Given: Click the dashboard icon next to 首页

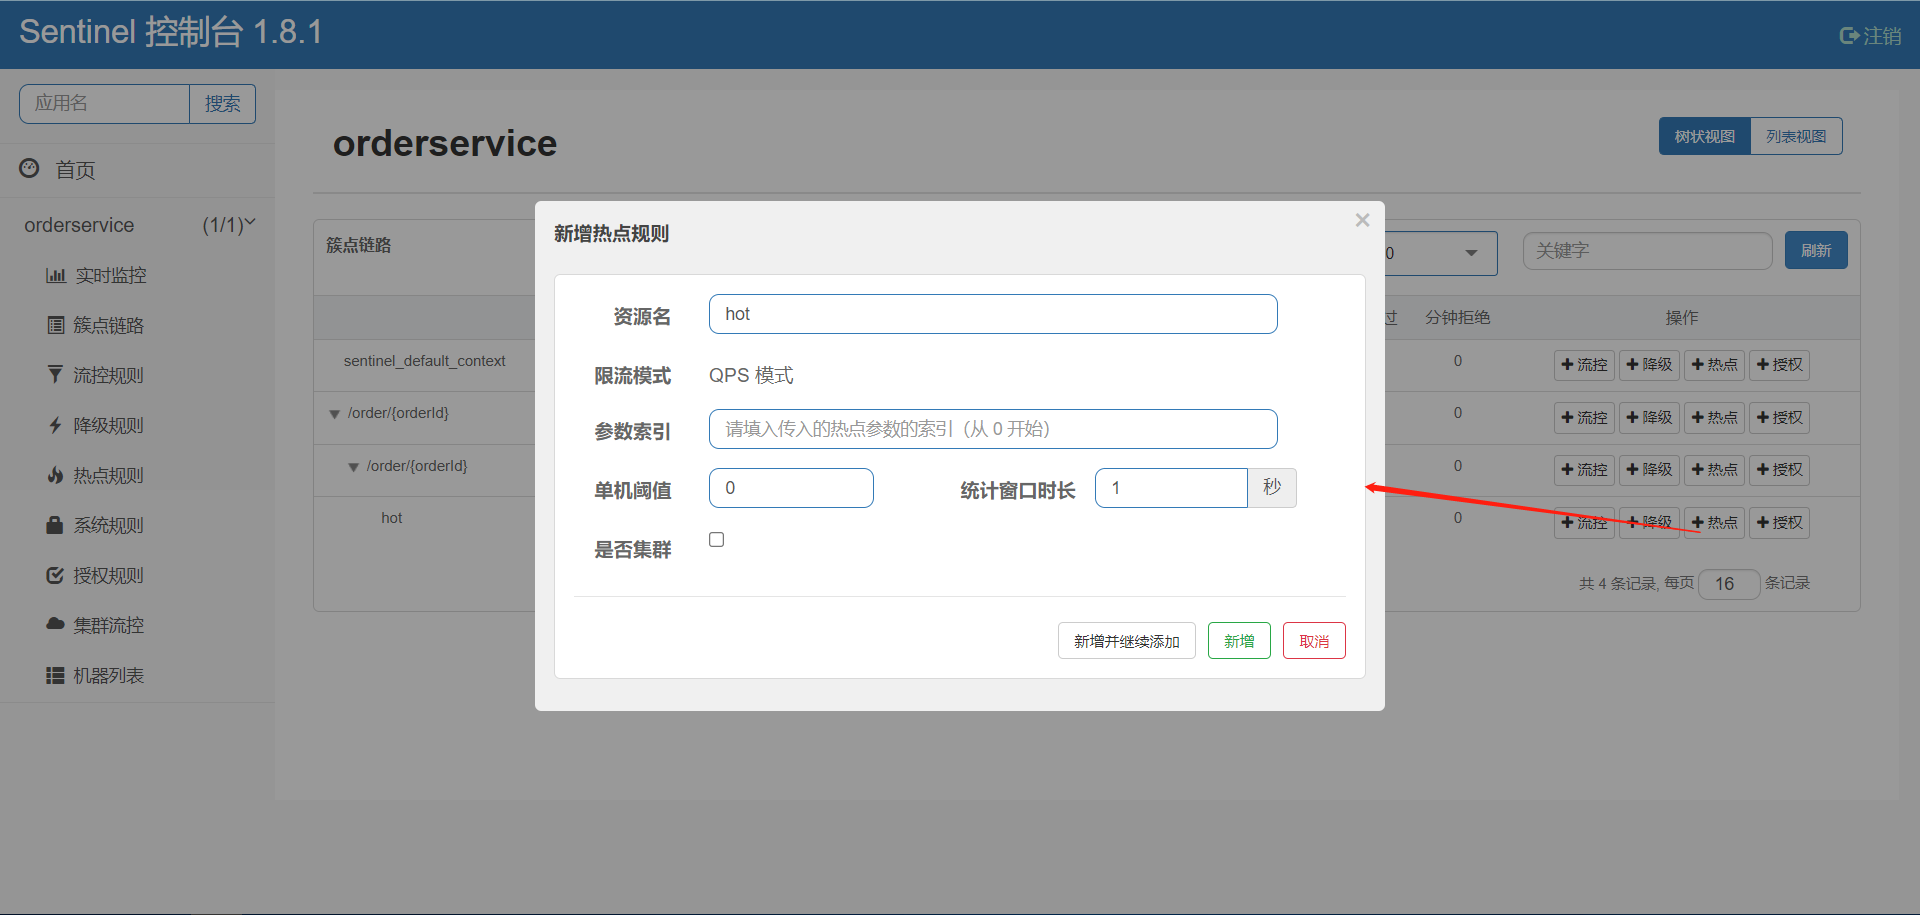Looking at the screenshot, I should (29, 168).
